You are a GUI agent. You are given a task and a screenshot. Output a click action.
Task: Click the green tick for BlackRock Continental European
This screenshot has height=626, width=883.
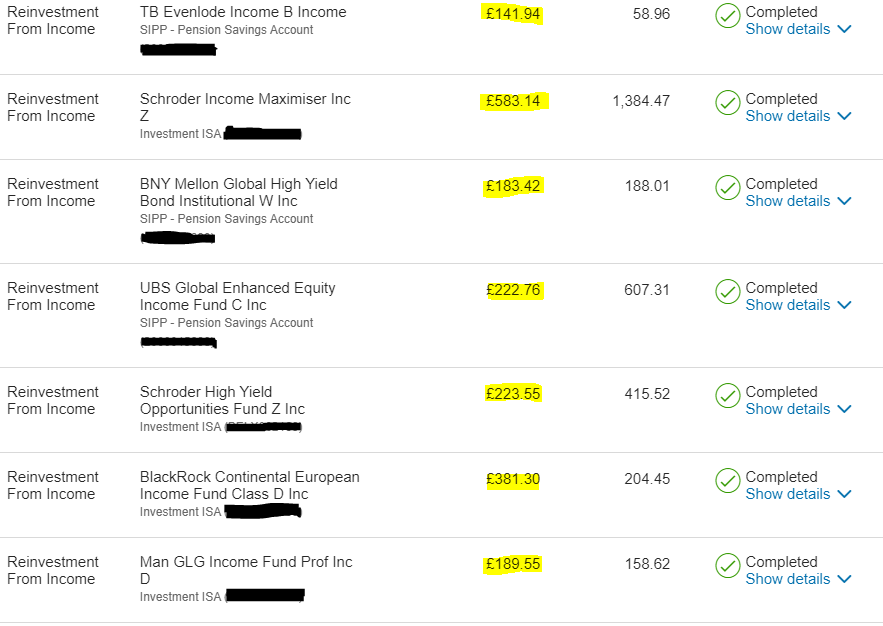(x=728, y=481)
